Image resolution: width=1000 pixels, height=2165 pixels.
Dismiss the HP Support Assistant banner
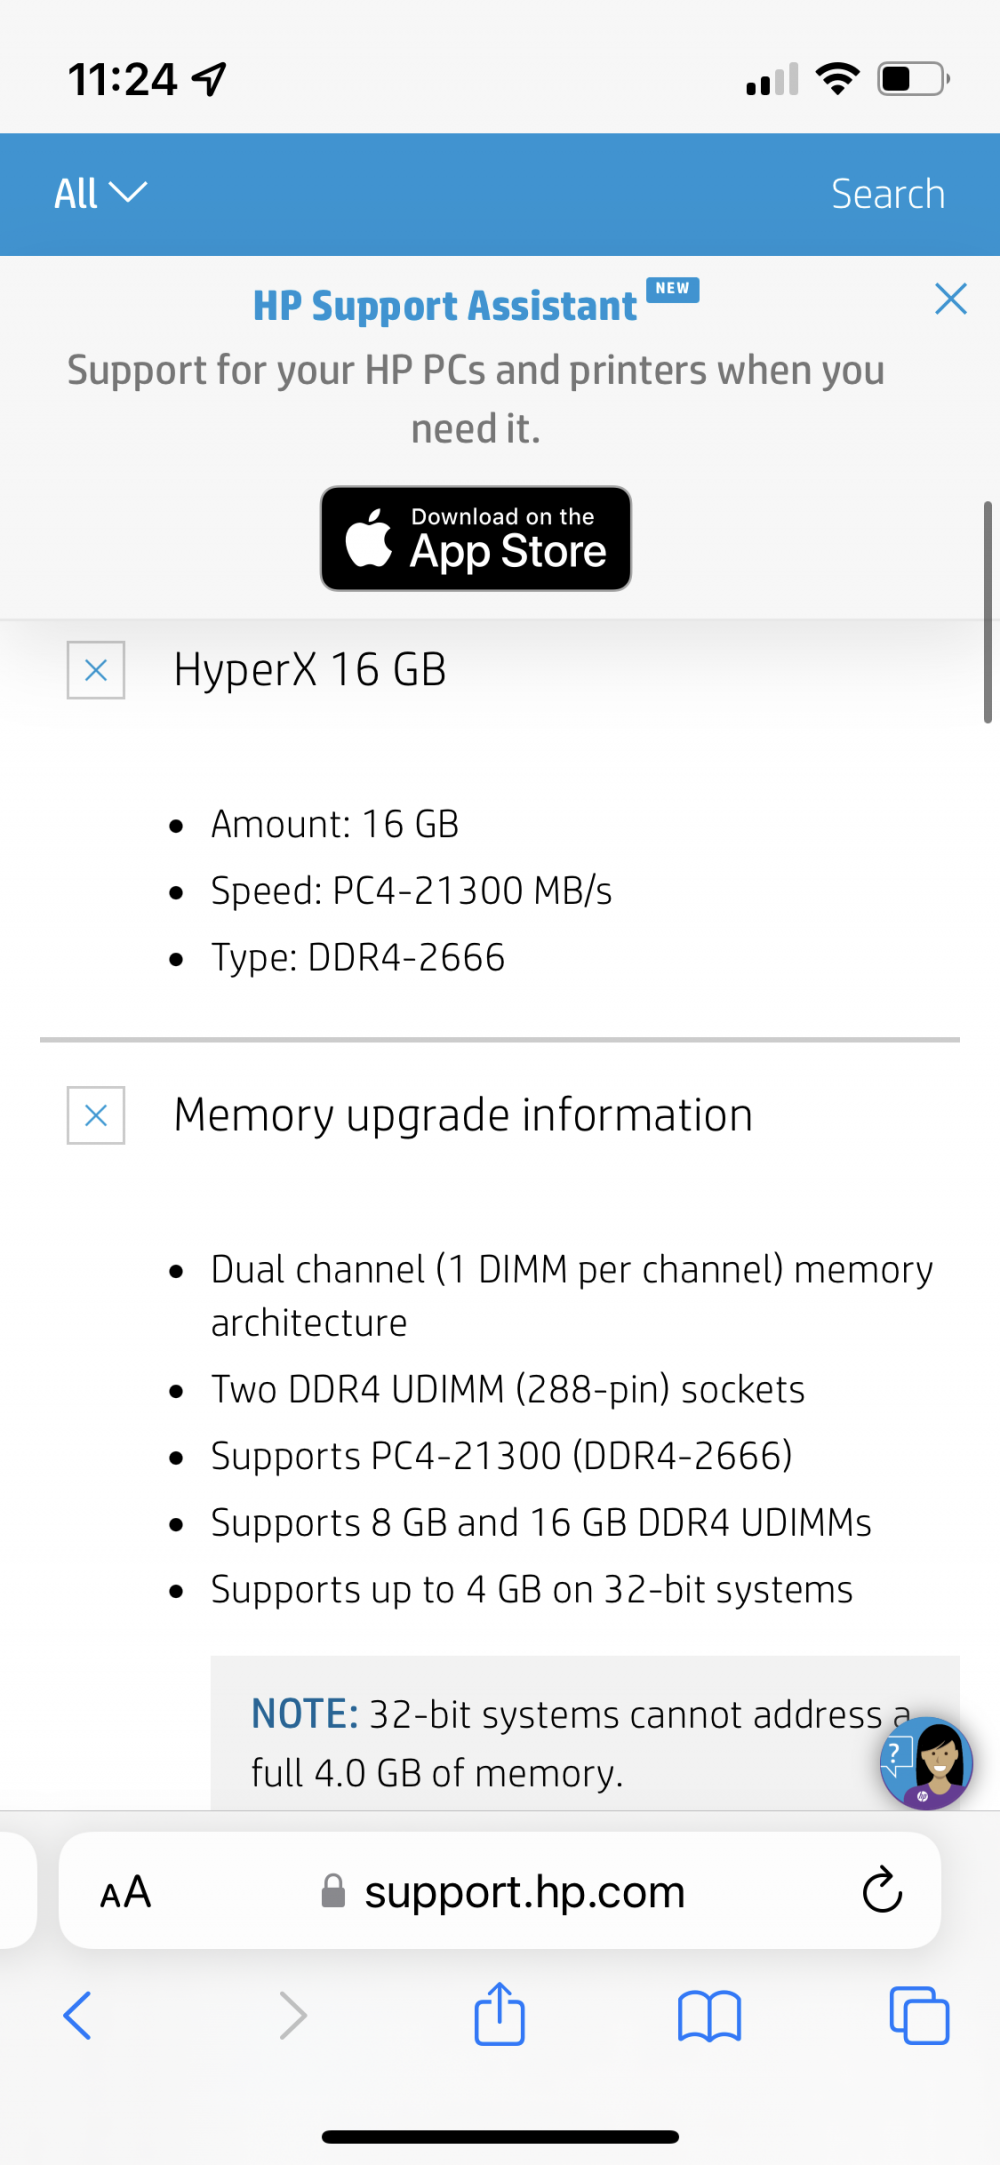pyautogui.click(x=950, y=298)
